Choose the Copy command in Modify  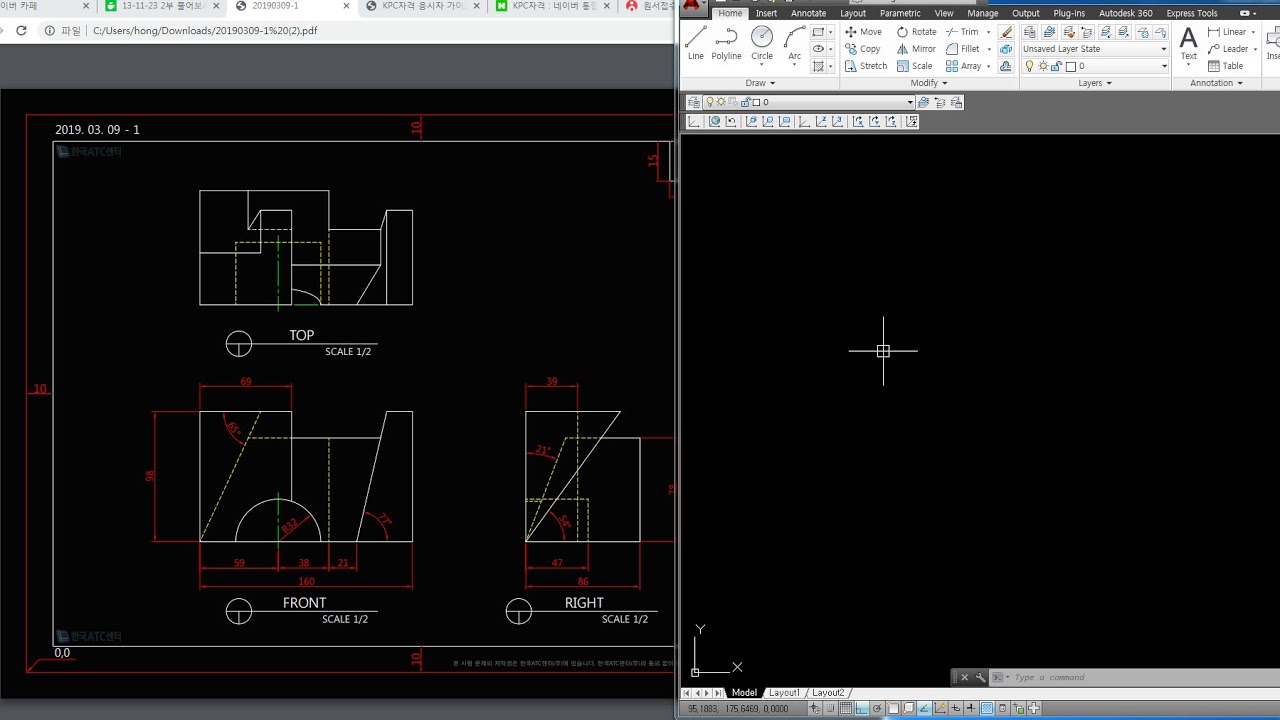coord(863,49)
